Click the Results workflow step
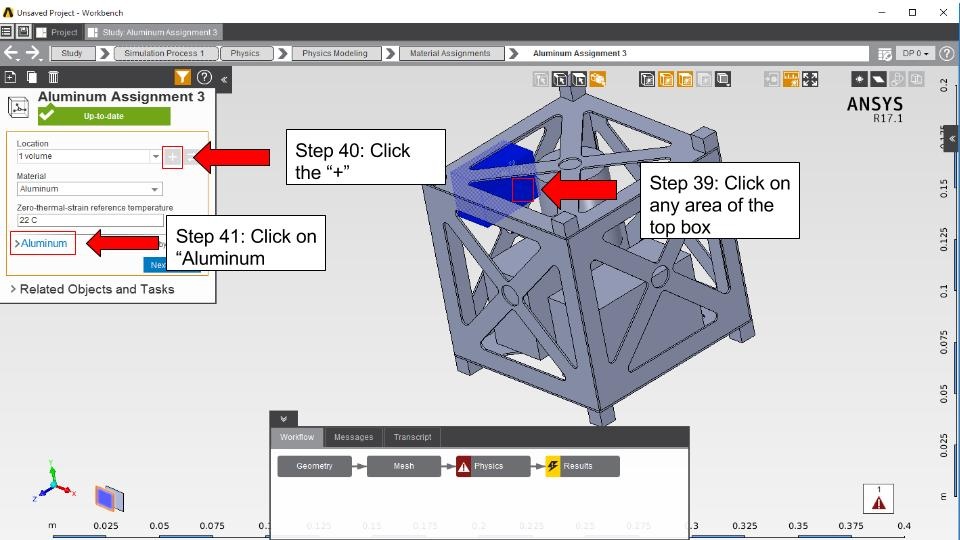 (x=583, y=466)
